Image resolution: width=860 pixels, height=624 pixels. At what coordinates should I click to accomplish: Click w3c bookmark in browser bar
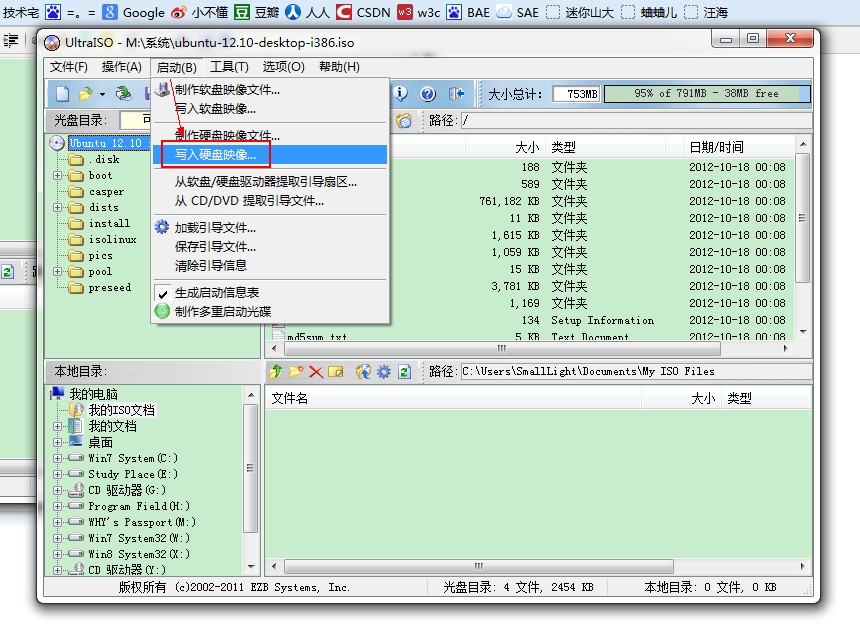(418, 12)
